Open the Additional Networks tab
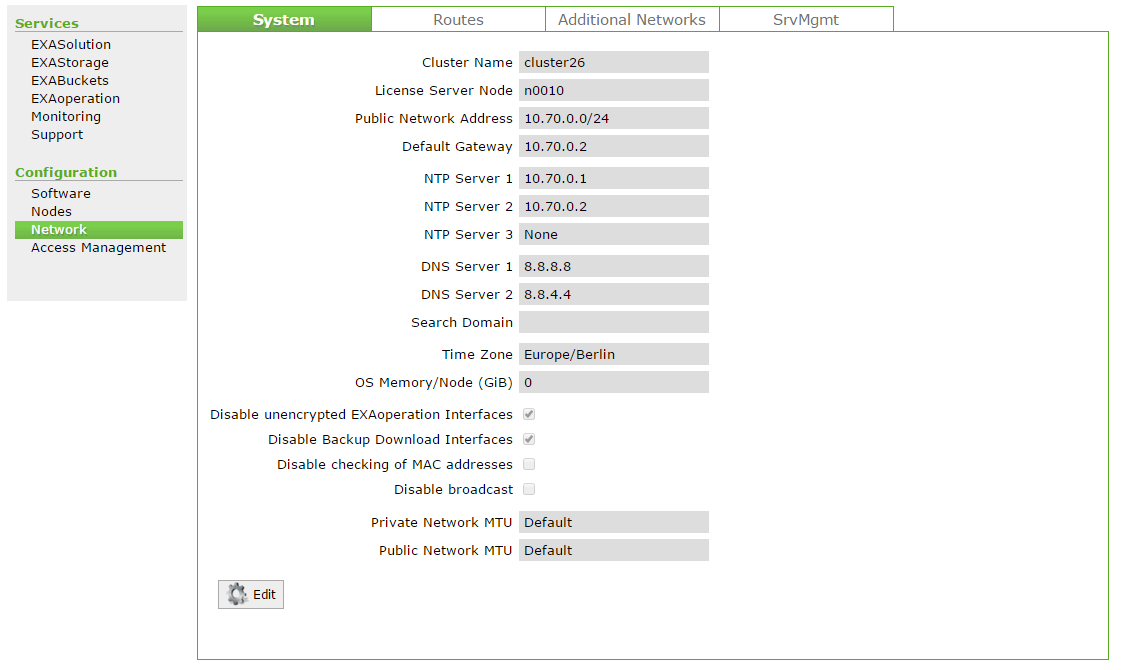 point(631,20)
